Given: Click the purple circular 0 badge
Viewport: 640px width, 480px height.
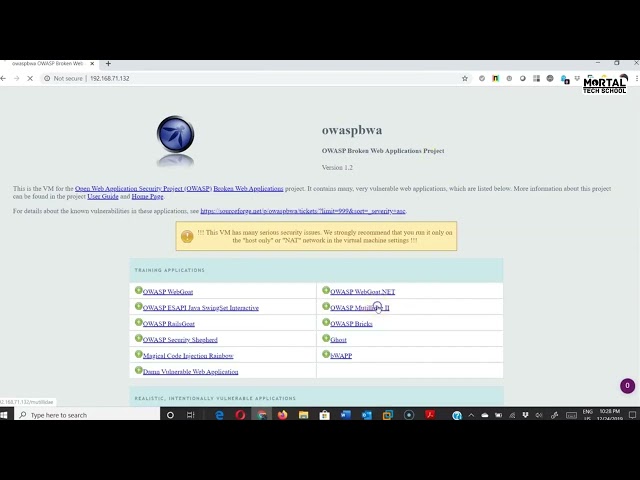Looking at the screenshot, I should point(627,386).
